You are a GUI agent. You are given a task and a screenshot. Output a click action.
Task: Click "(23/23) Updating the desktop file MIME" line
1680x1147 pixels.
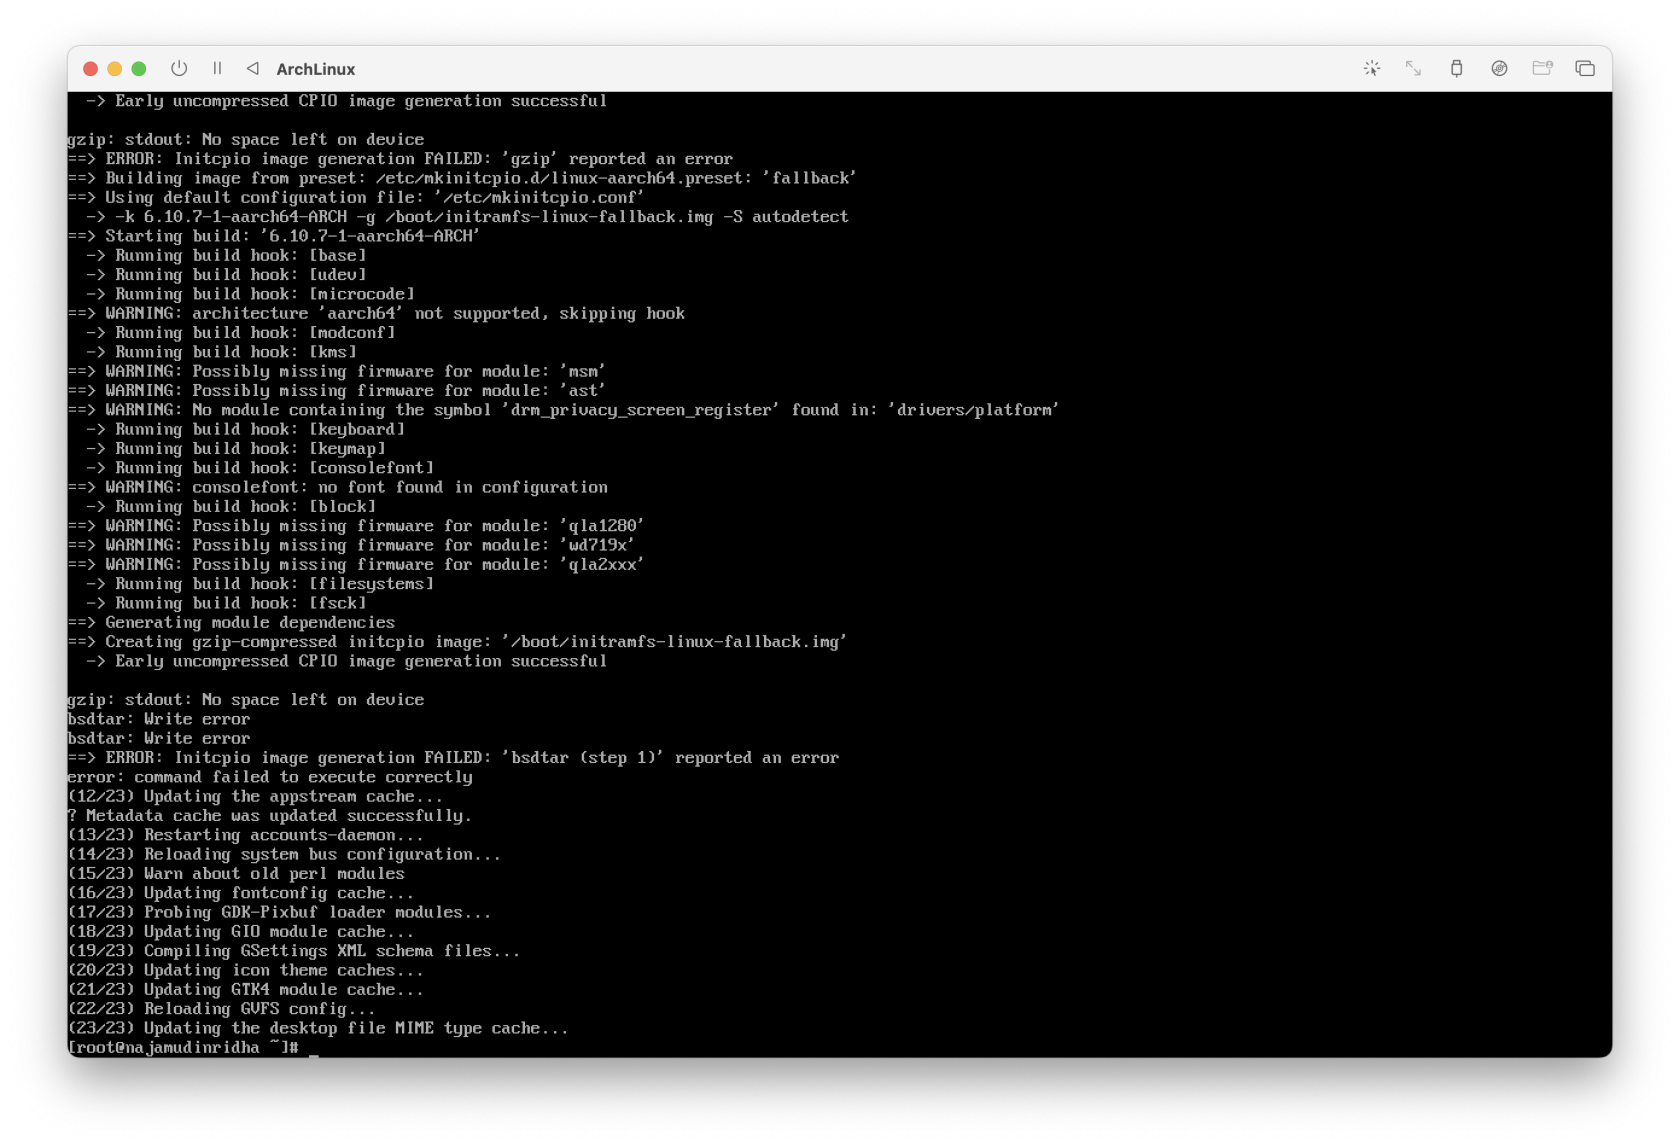318,1029
